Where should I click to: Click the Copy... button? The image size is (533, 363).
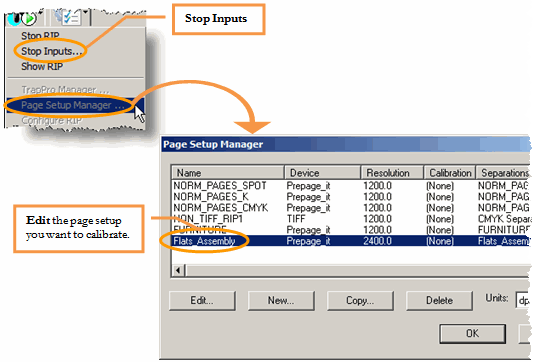(x=360, y=300)
